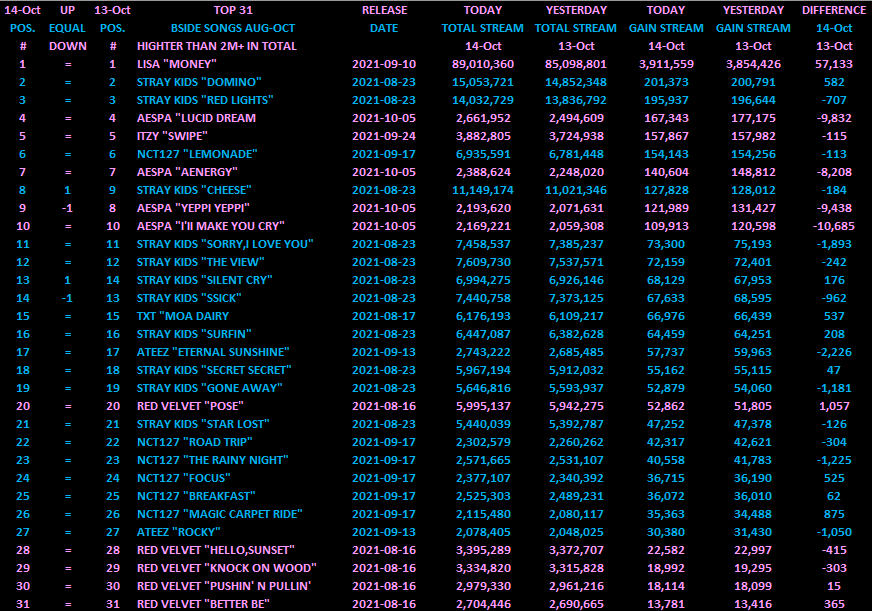Click yesterday's total stream value 85,098,801

pos(576,64)
